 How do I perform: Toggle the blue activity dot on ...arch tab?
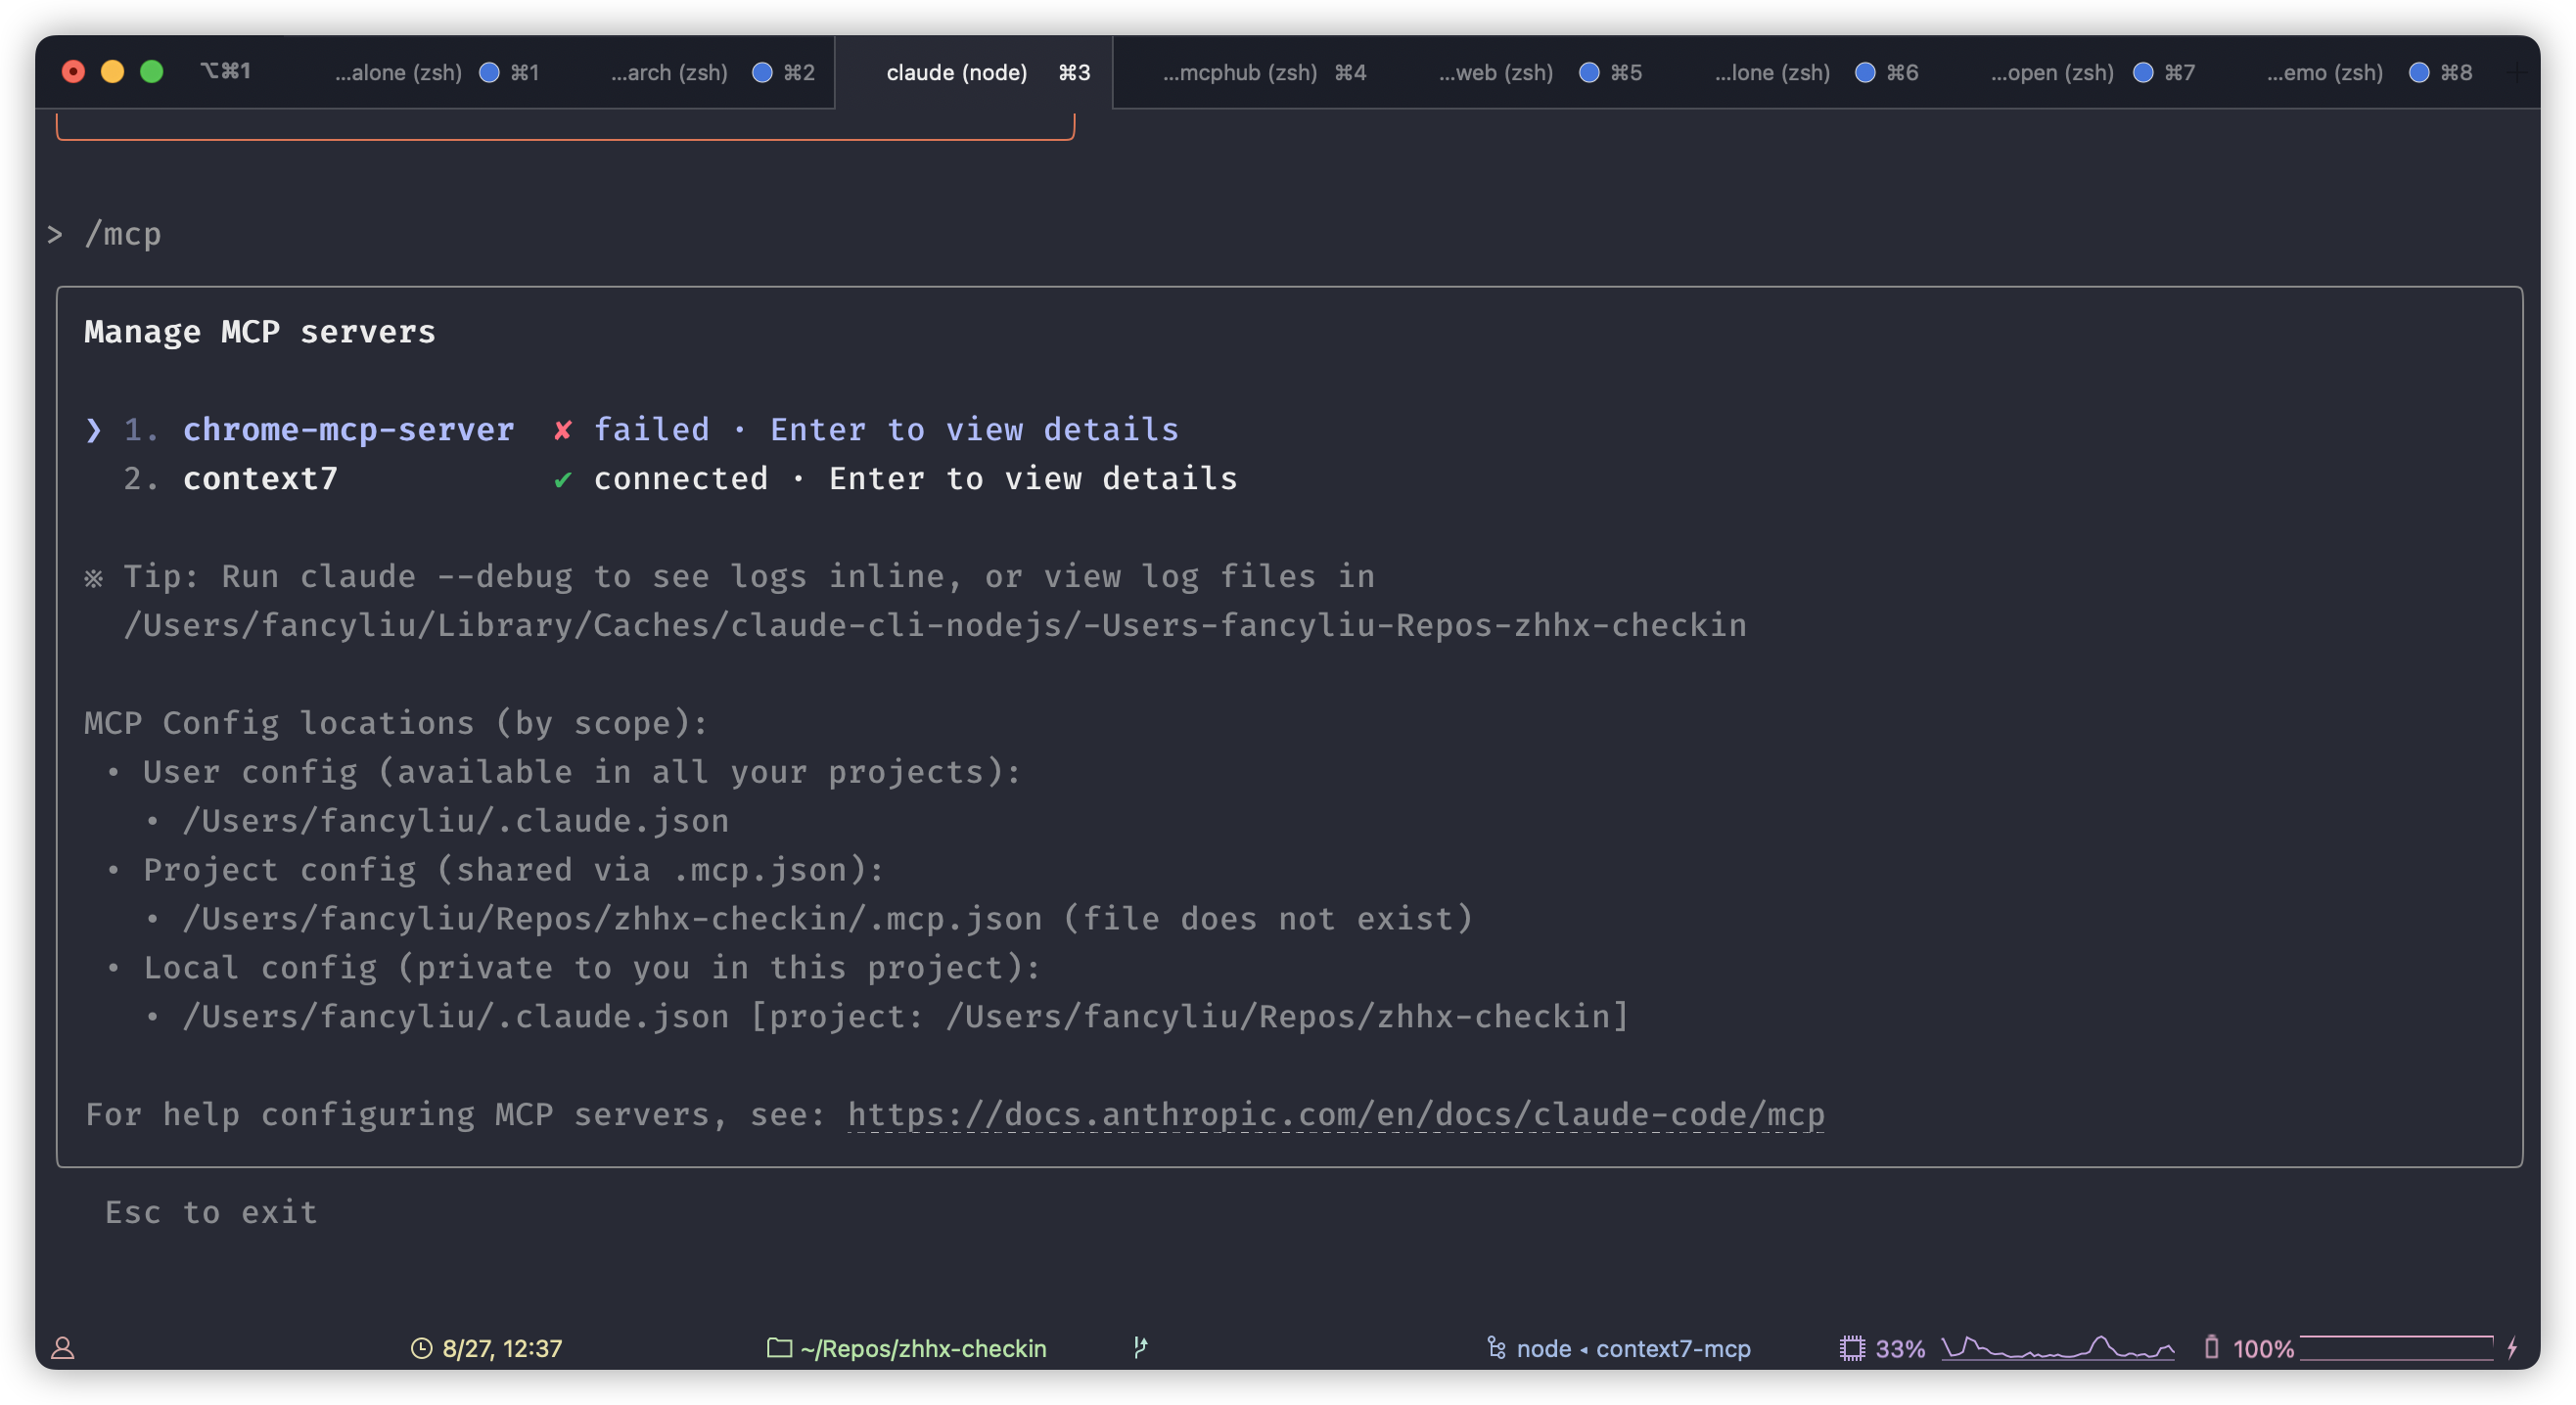(763, 72)
